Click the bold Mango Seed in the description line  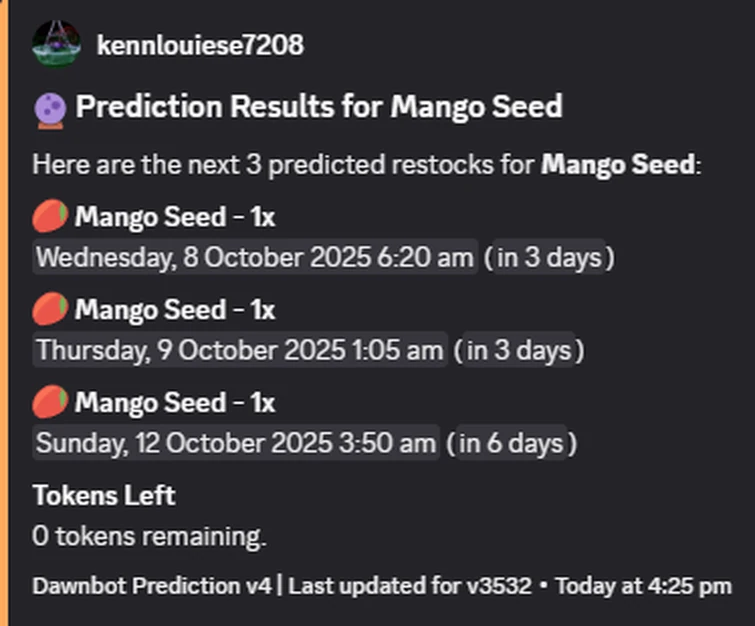point(617,164)
